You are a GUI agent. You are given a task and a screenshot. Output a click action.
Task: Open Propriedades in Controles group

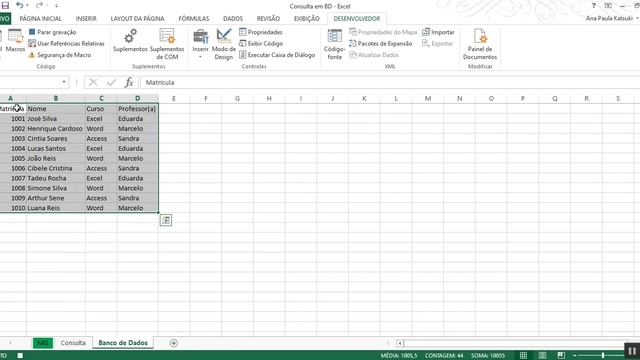pos(261,32)
